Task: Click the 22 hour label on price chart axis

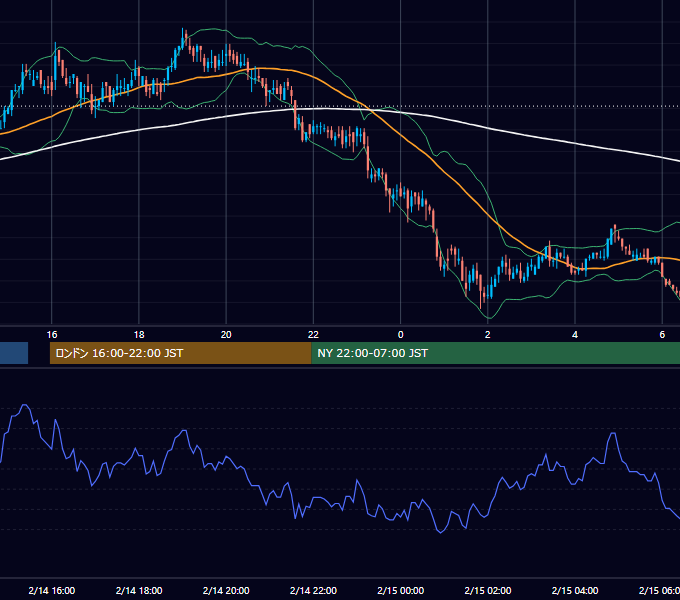Action: 313,335
